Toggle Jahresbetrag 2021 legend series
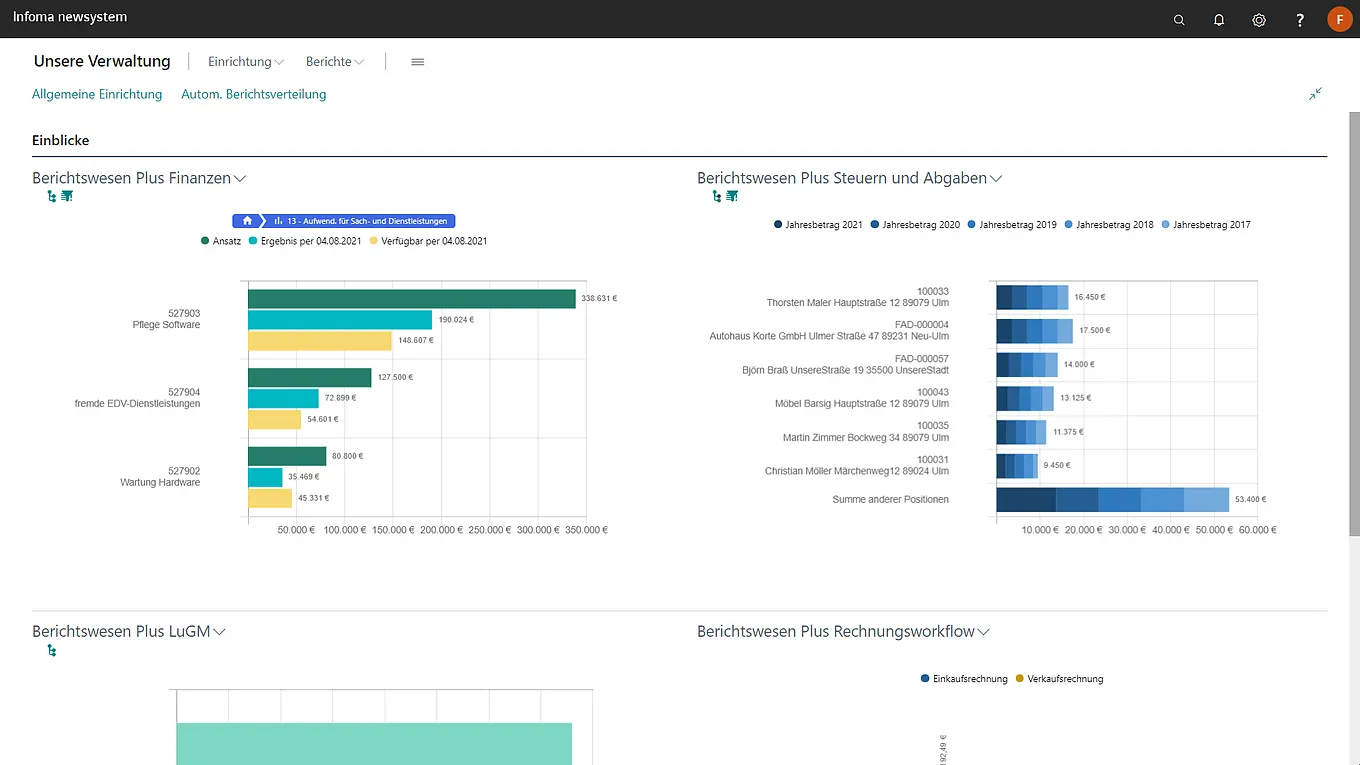The height and width of the screenshot is (765, 1360). 817,225
